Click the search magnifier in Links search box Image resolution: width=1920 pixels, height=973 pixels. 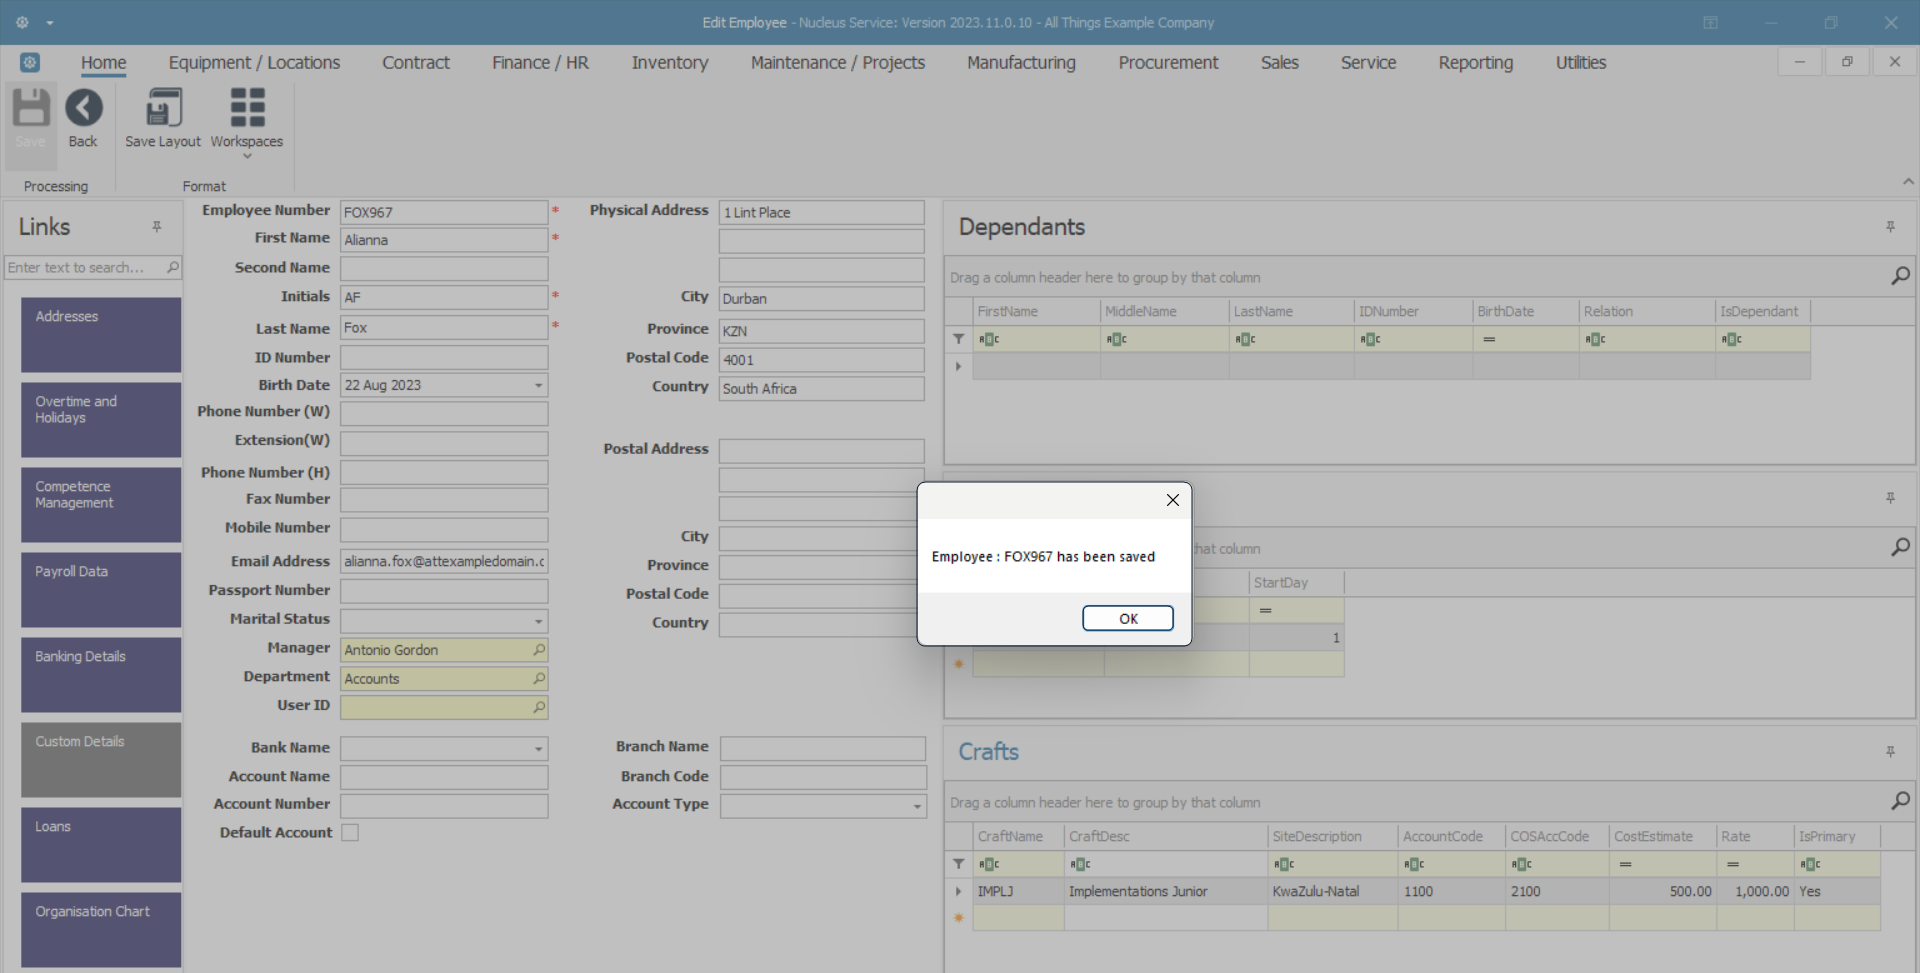coord(173,267)
